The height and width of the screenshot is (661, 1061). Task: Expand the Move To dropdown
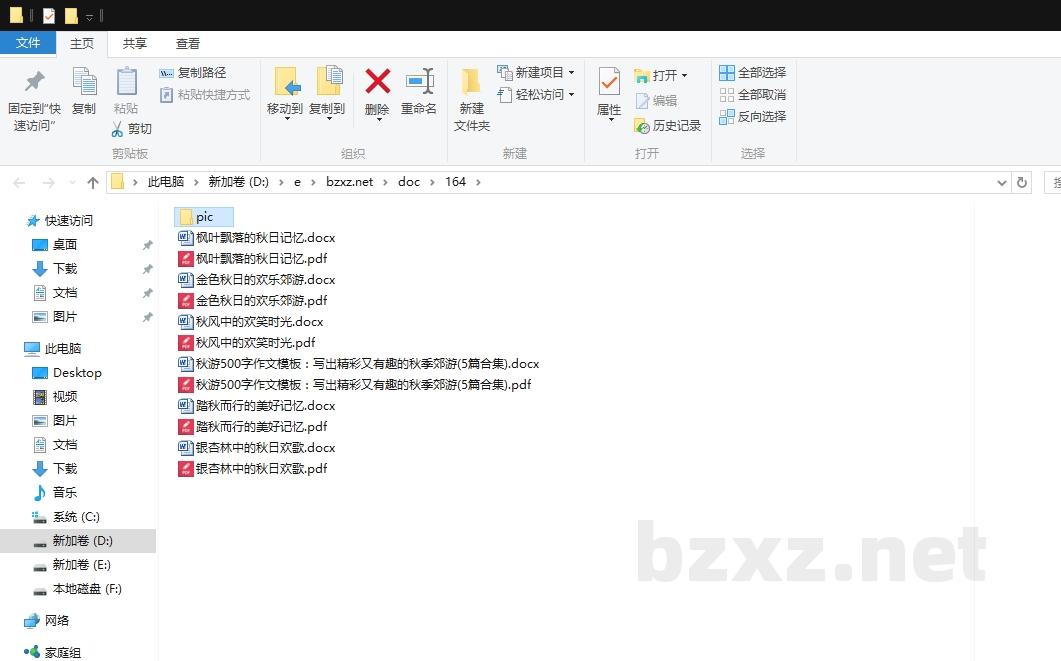point(285,118)
